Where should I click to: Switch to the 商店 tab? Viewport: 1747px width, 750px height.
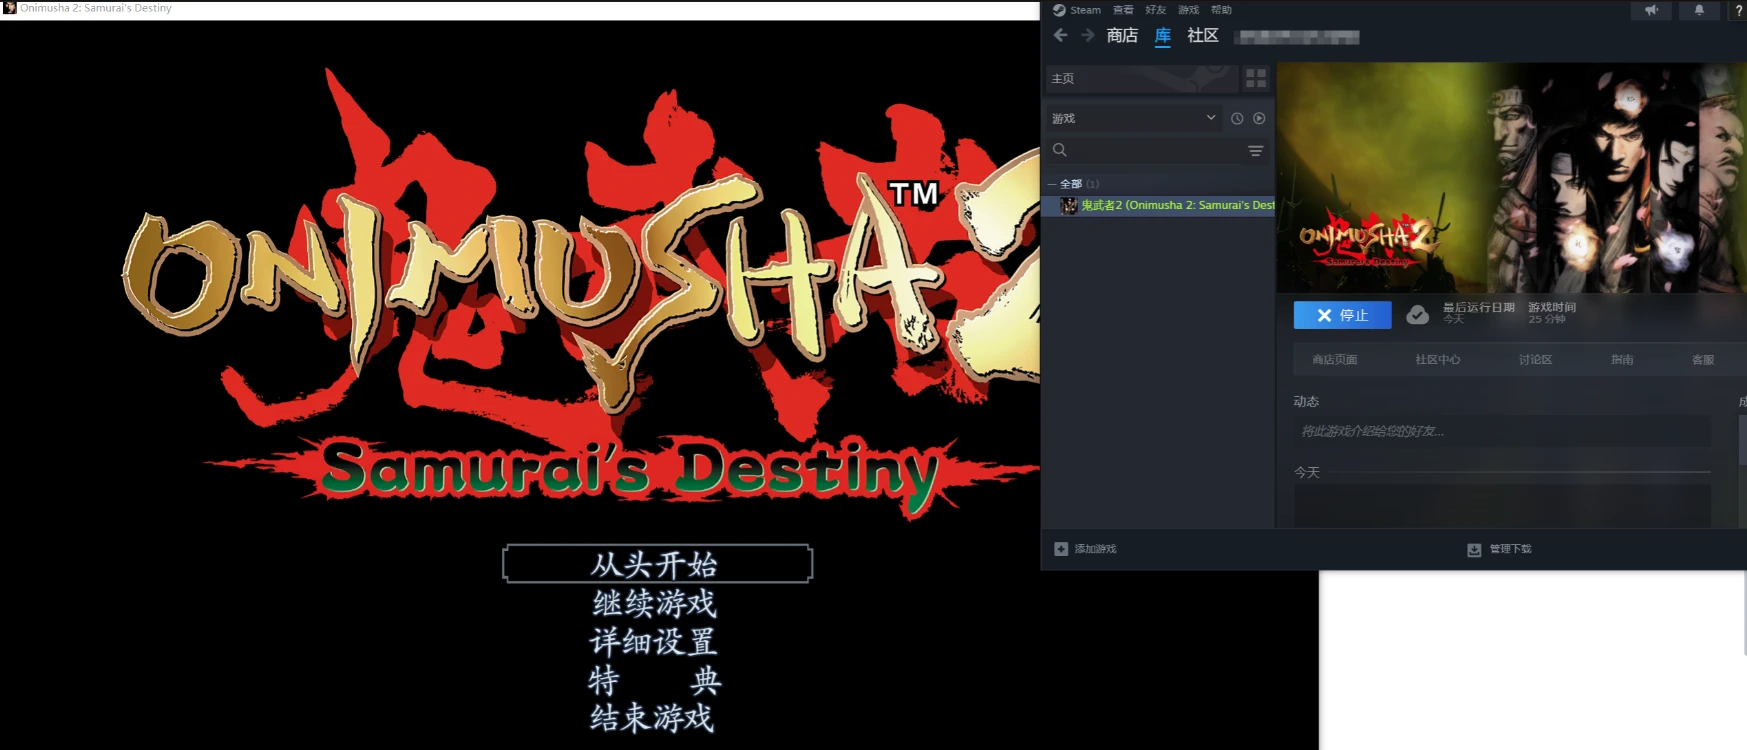(1122, 35)
